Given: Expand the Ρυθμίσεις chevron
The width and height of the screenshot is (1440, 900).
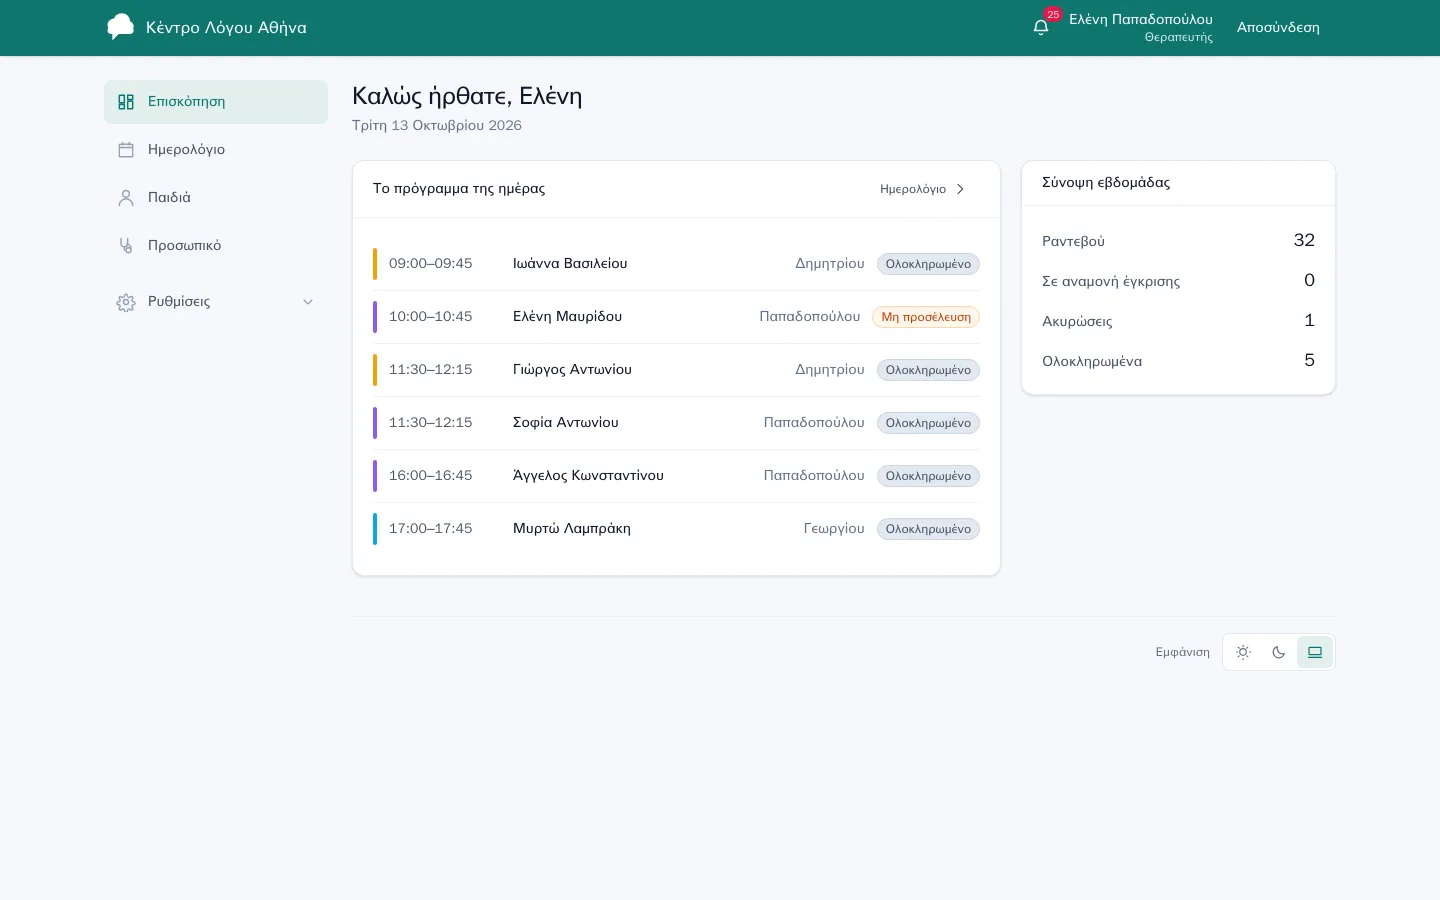Looking at the screenshot, I should click(x=308, y=302).
